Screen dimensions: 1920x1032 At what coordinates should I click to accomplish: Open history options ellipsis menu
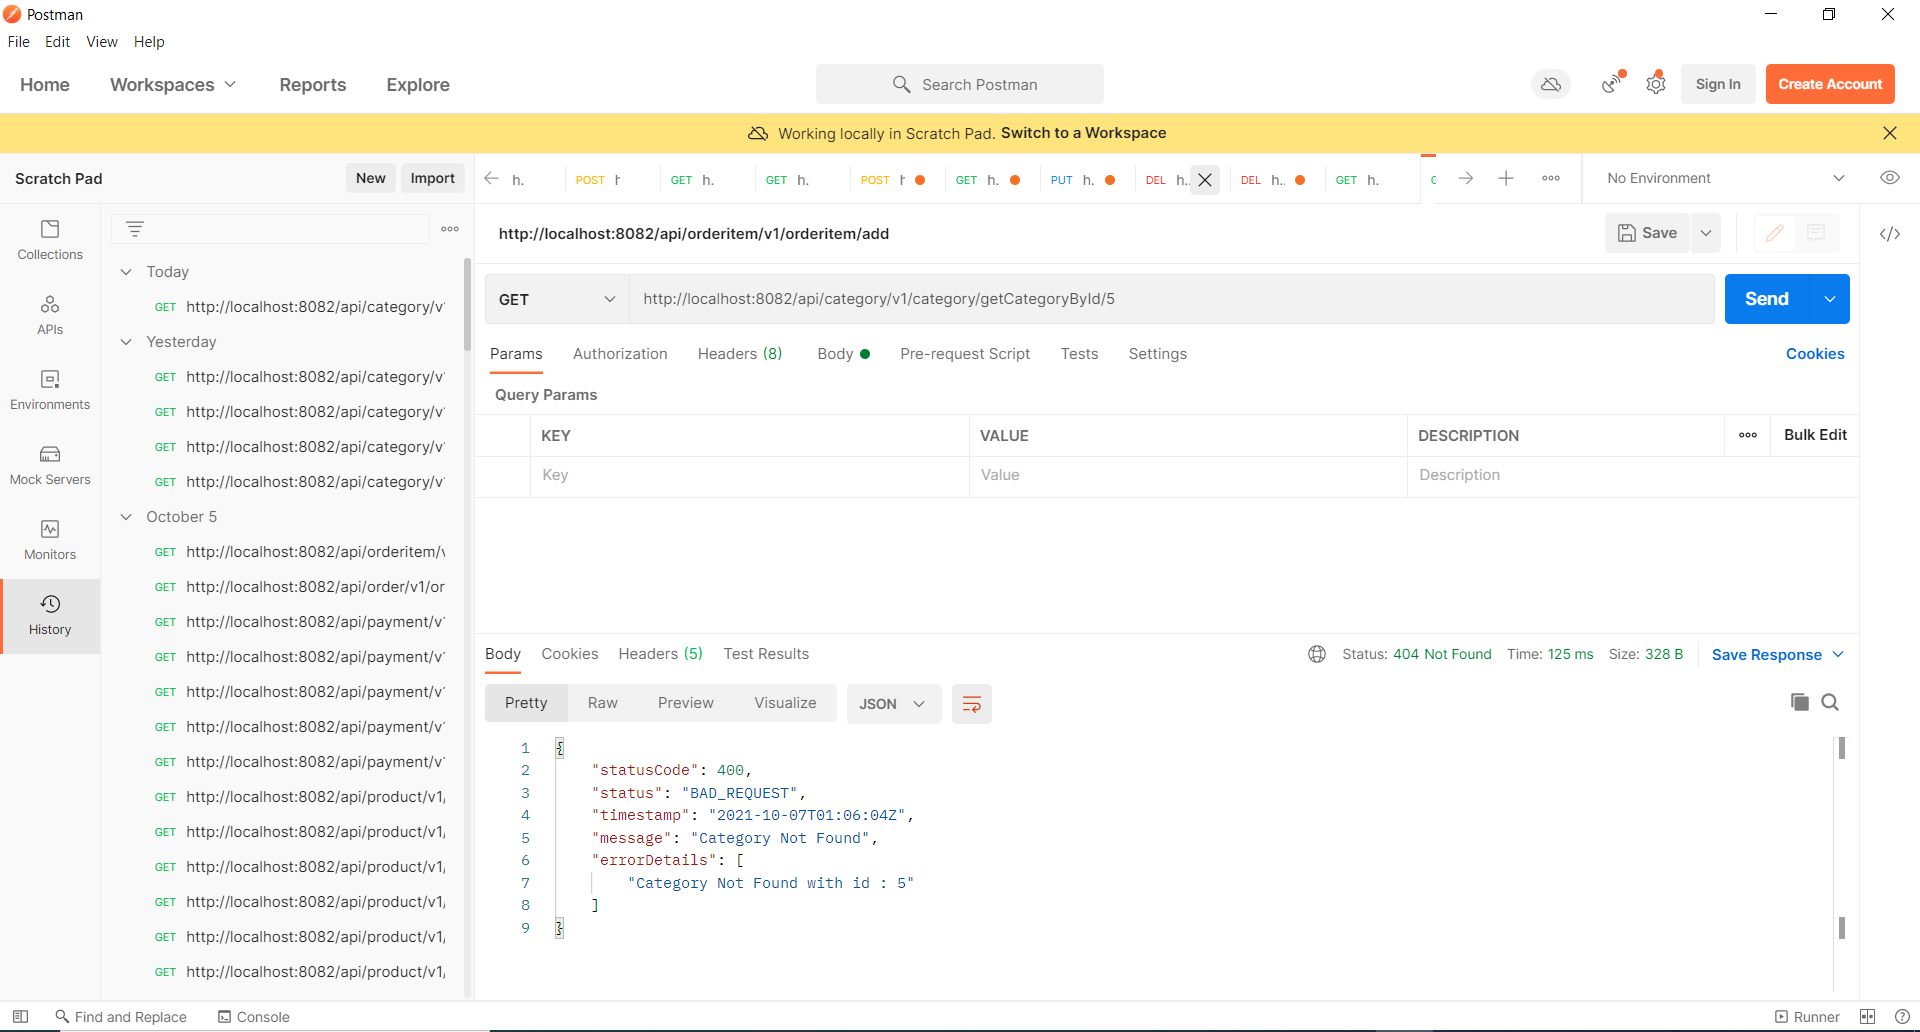pos(450,229)
